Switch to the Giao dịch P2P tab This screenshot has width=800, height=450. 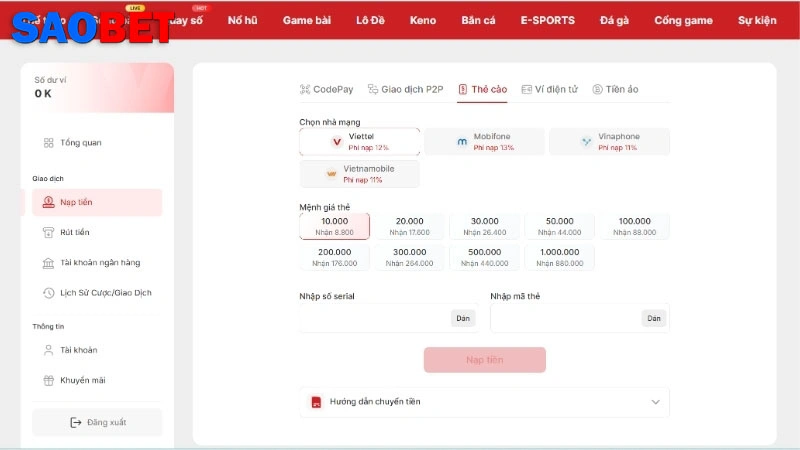(406, 89)
